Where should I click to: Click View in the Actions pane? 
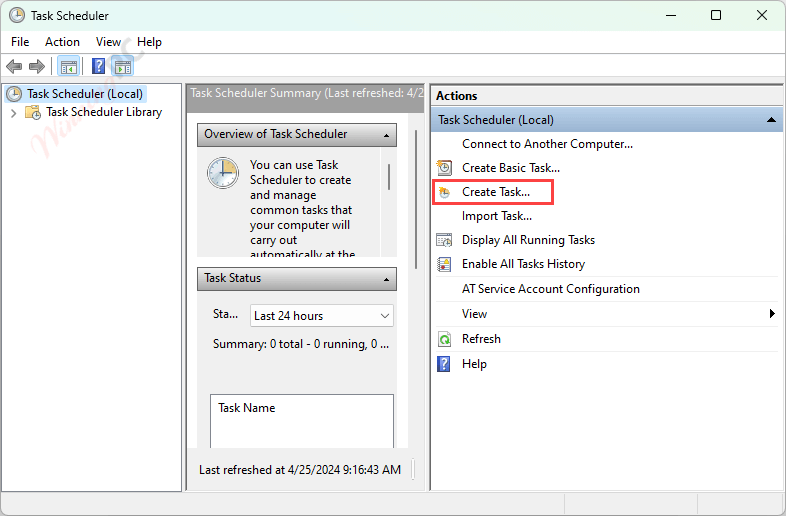474,314
